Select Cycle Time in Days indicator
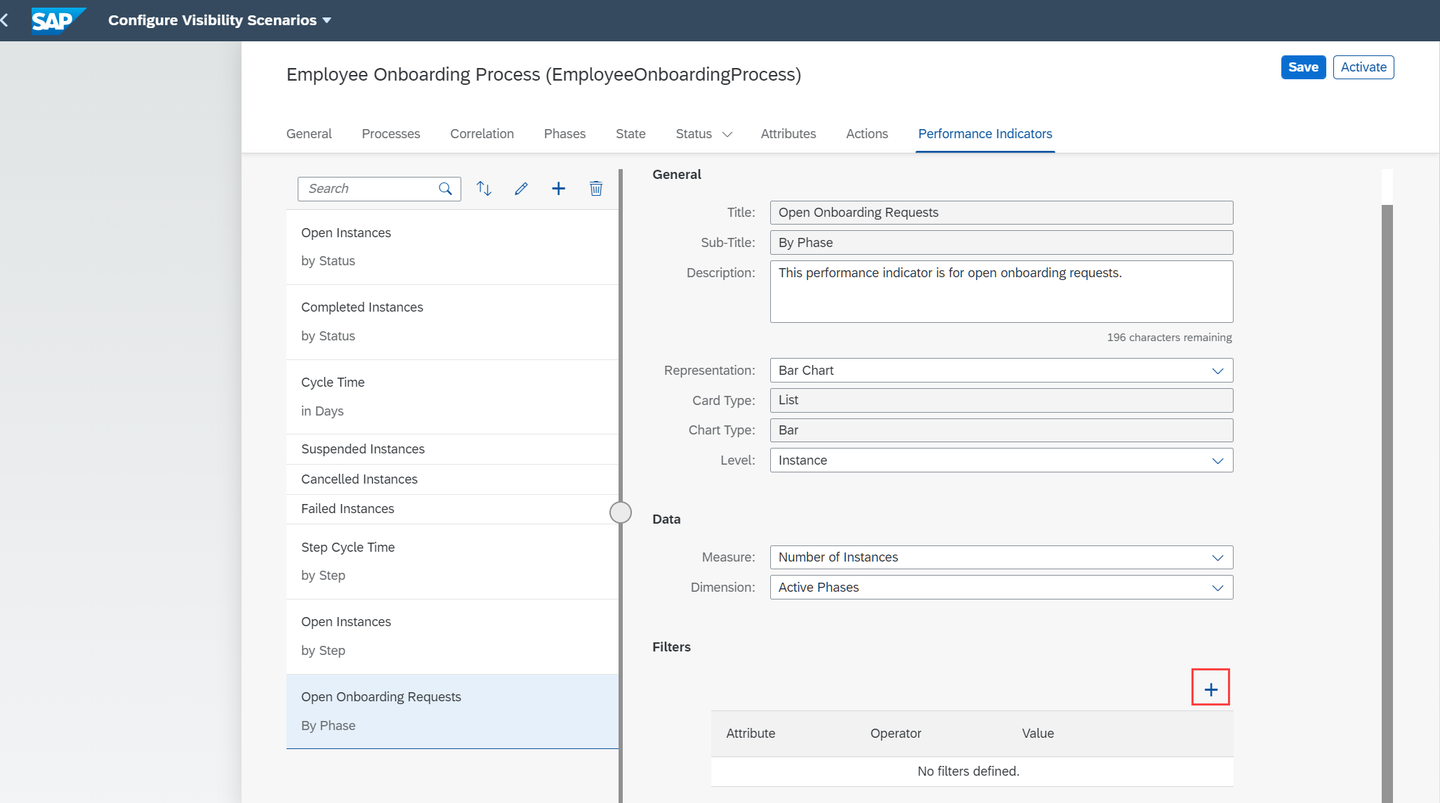The height and width of the screenshot is (803, 1440). (x=452, y=397)
